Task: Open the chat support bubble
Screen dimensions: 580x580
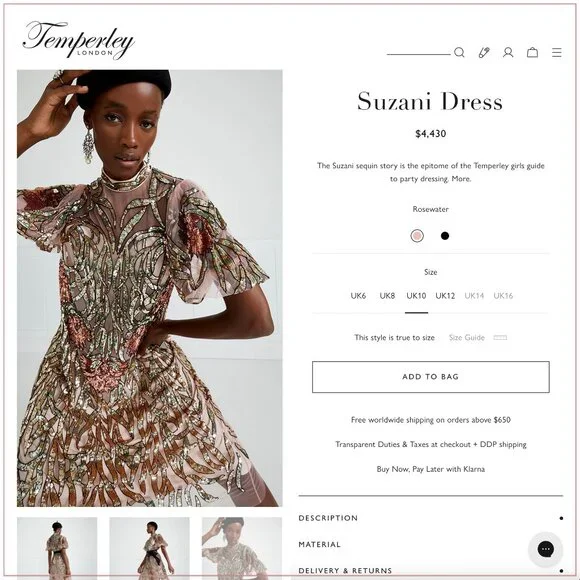Action: (x=545, y=549)
